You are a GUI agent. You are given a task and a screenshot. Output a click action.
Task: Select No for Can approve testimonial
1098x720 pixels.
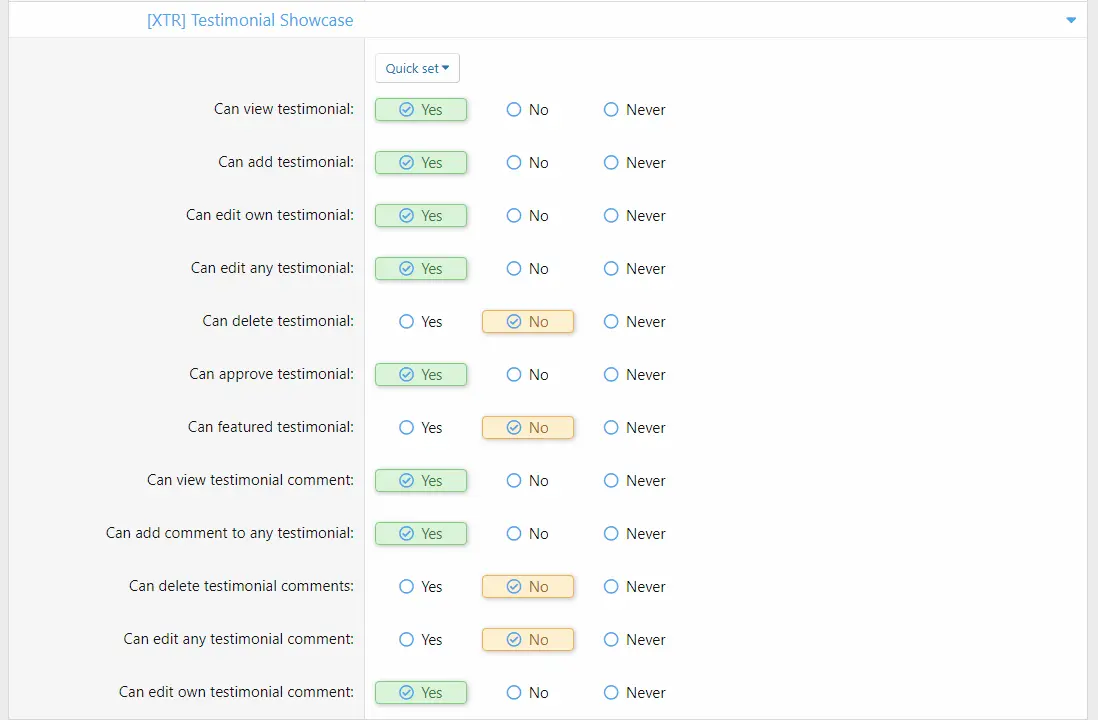(x=527, y=375)
